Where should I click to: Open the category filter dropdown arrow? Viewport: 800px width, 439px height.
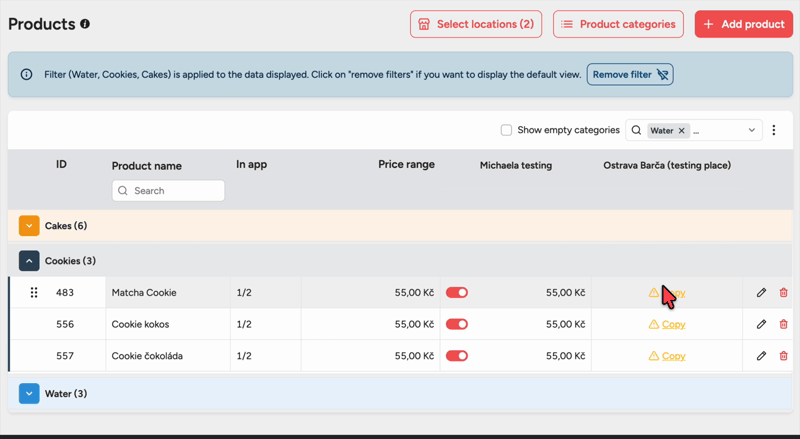click(752, 130)
